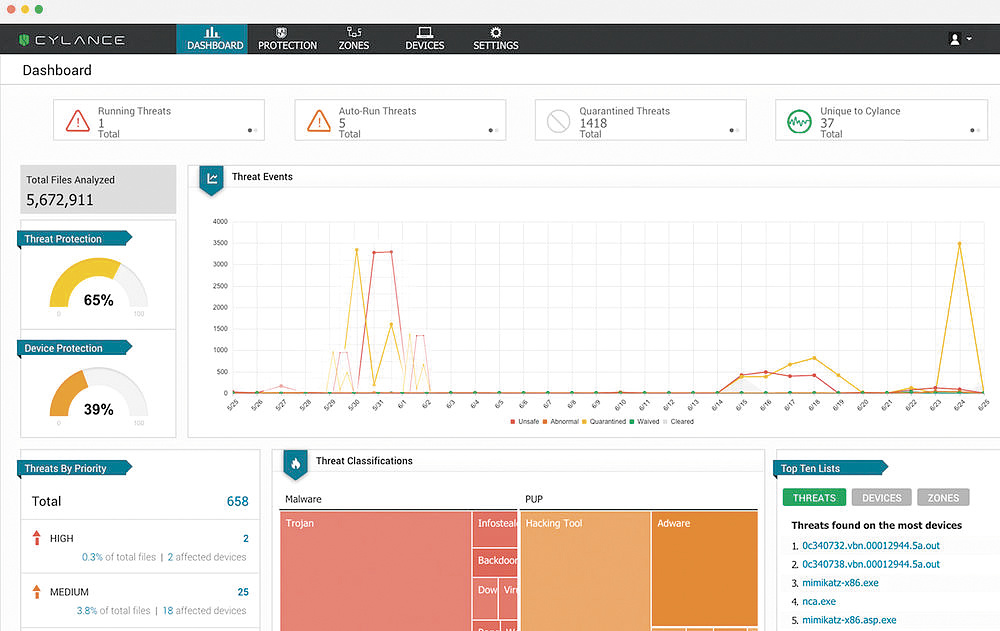
Task: Select the DEVICES top ten list button
Action: 881,497
